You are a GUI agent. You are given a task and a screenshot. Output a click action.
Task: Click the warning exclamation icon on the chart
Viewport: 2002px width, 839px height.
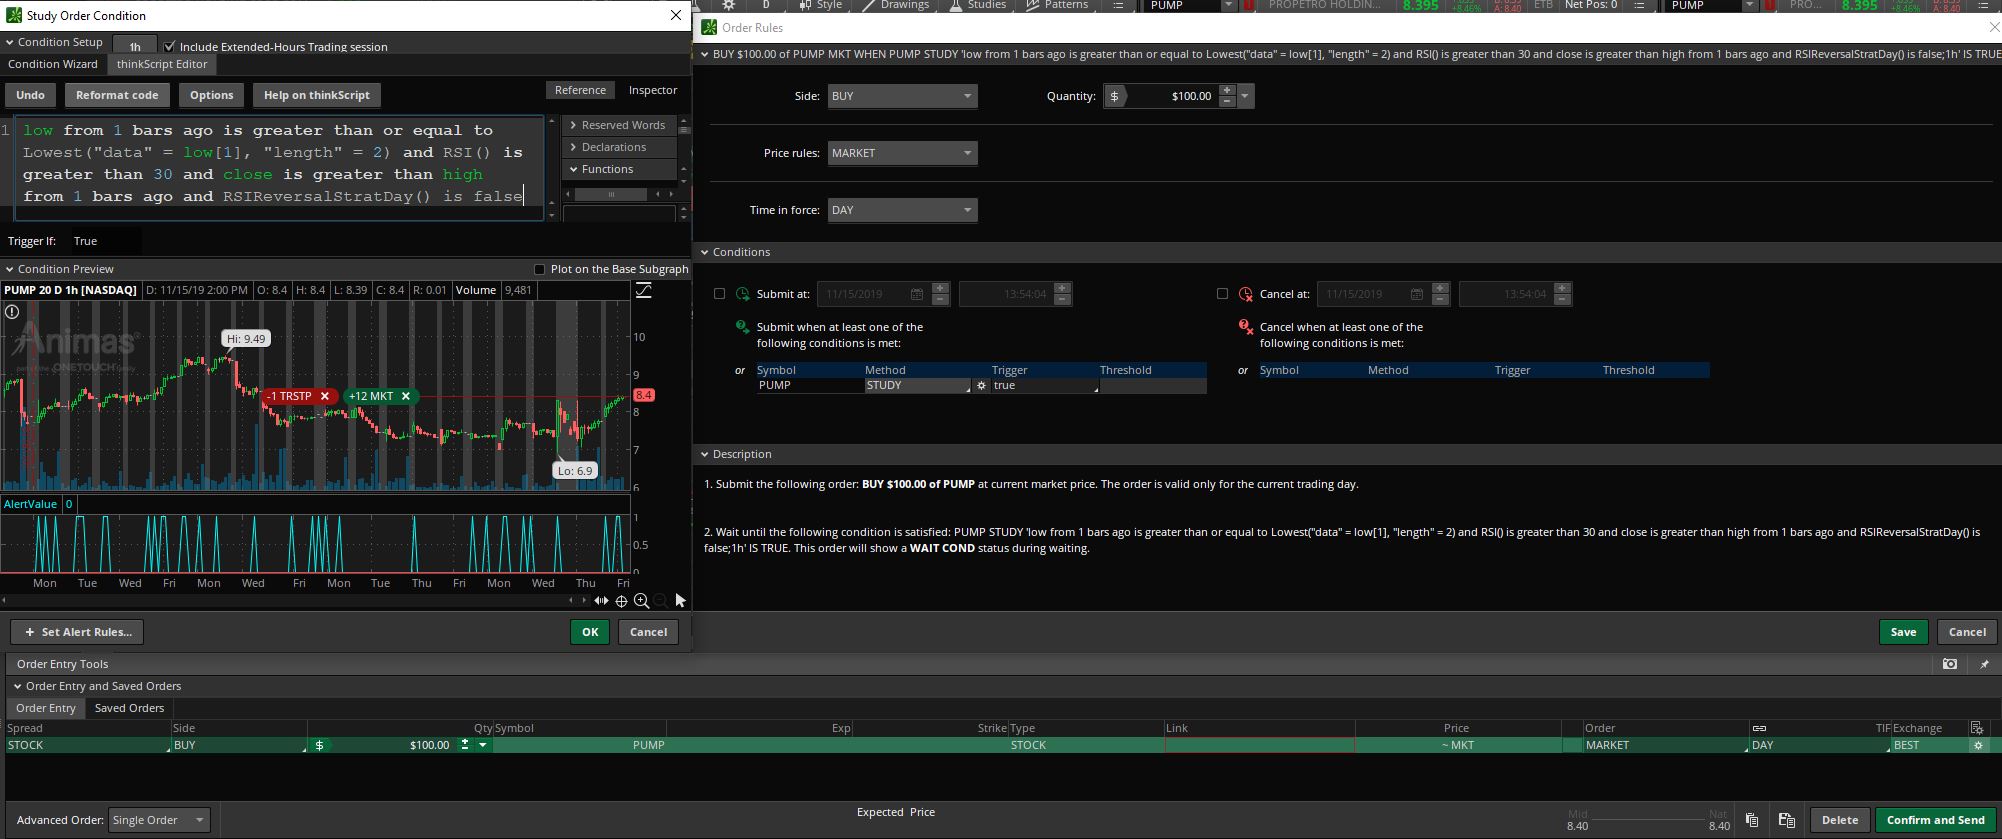click(x=12, y=312)
